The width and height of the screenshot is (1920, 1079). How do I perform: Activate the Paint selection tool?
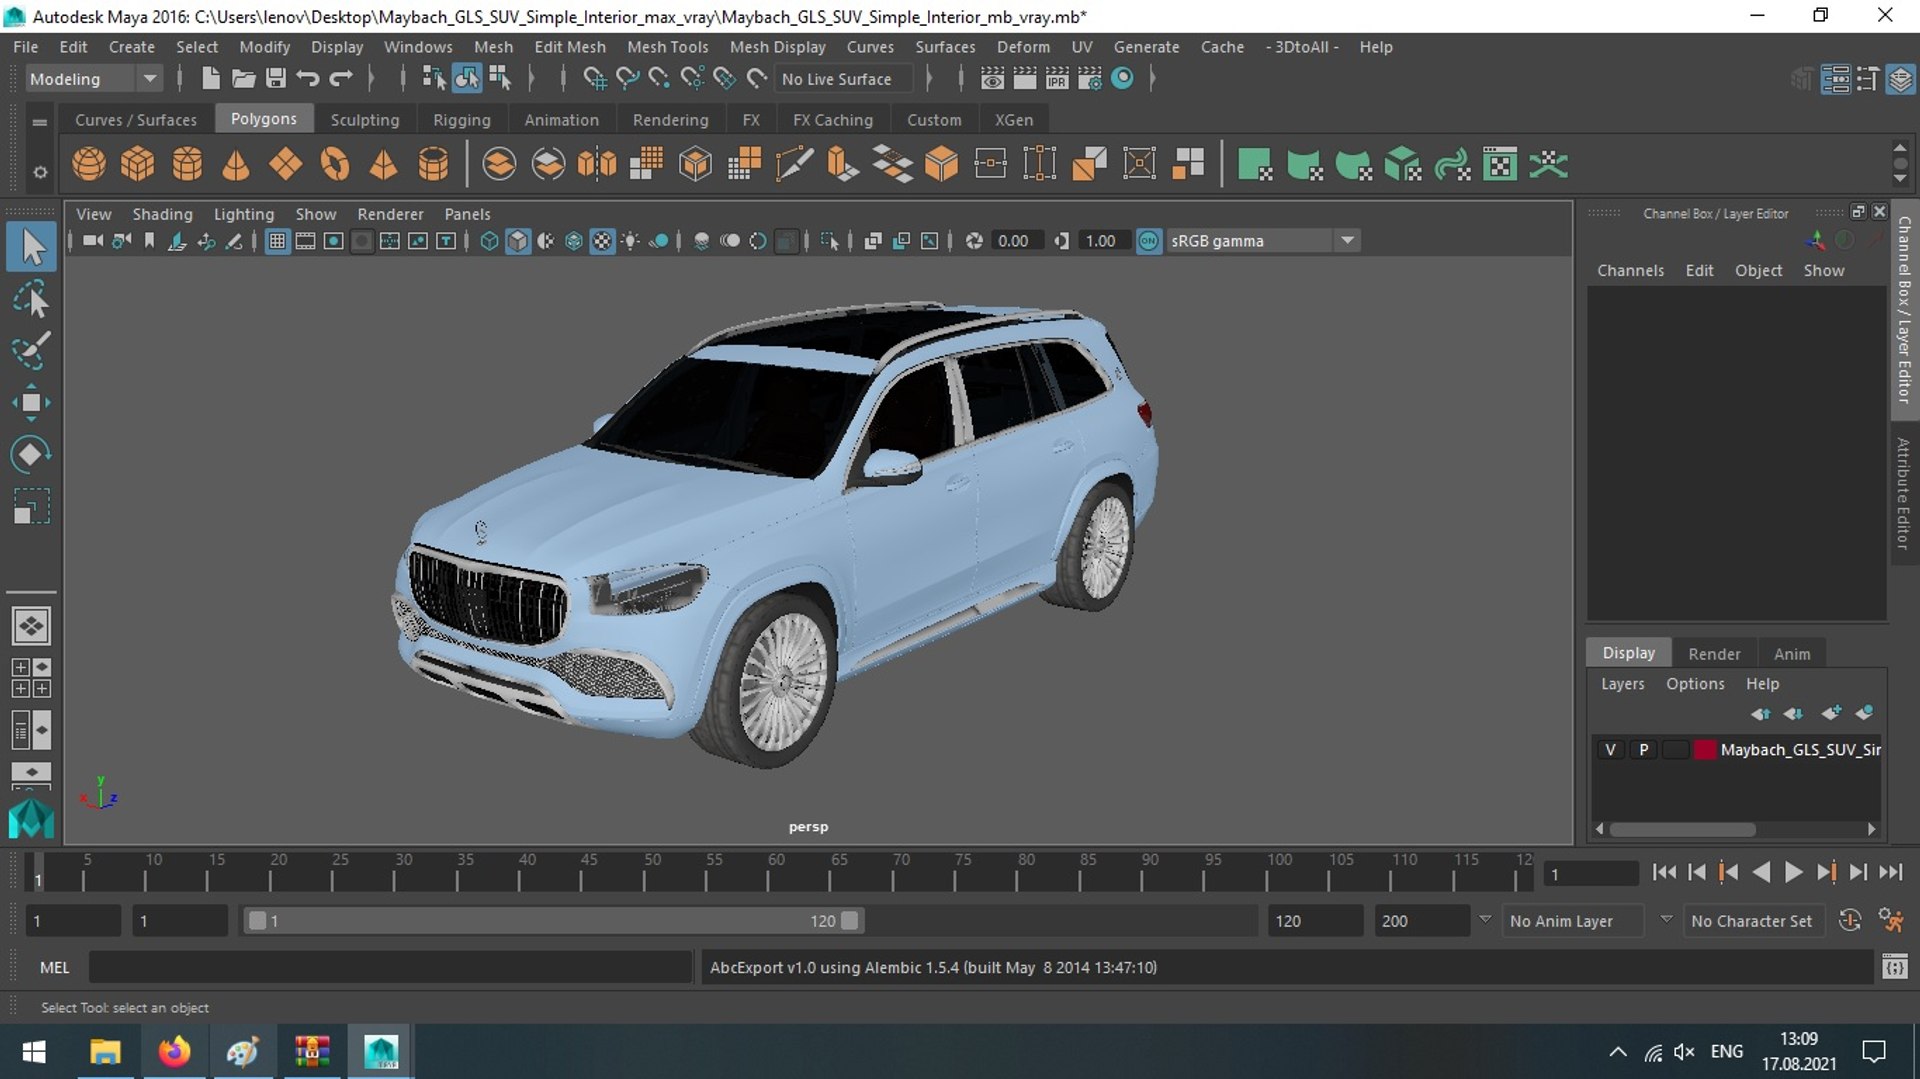pyautogui.click(x=31, y=351)
